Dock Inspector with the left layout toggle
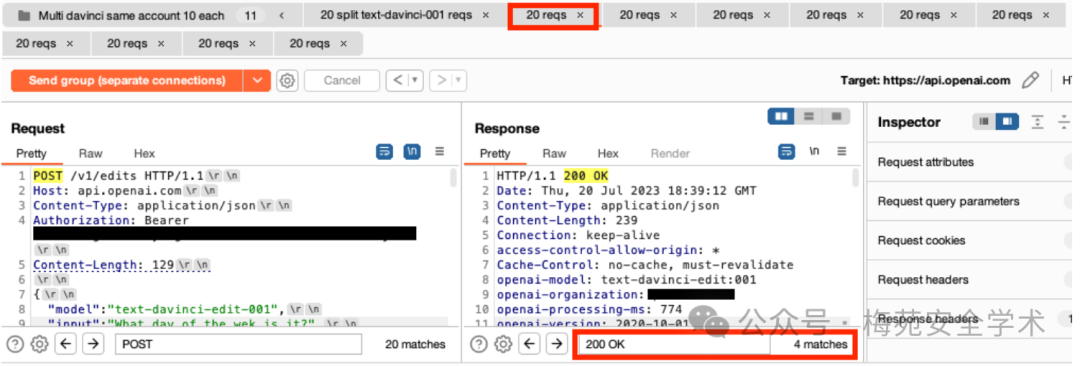Viewport: 1080px width, 366px height. (x=984, y=122)
